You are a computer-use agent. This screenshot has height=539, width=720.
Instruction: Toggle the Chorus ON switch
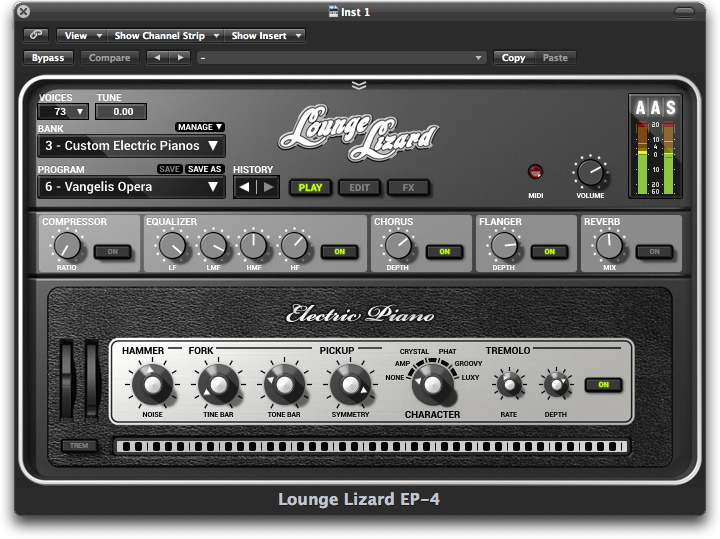444,252
